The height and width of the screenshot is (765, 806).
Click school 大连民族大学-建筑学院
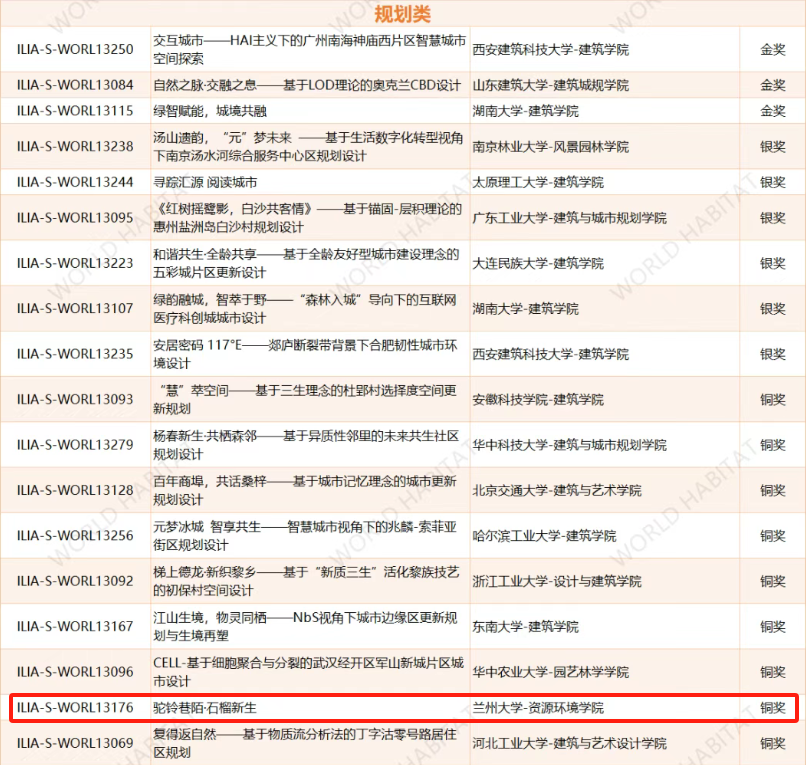coord(538,263)
